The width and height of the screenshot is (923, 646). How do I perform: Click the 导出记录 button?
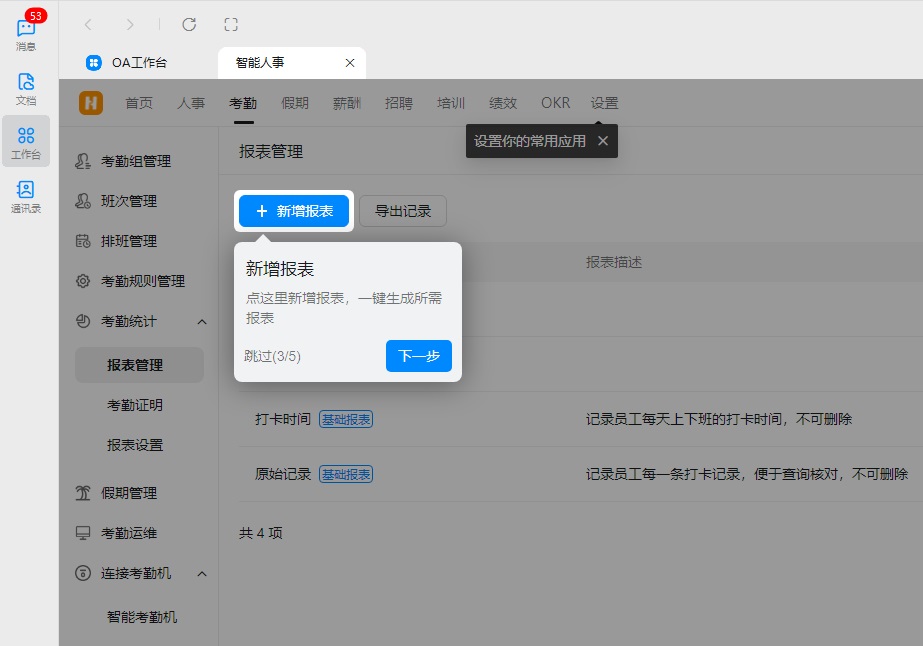(x=403, y=211)
